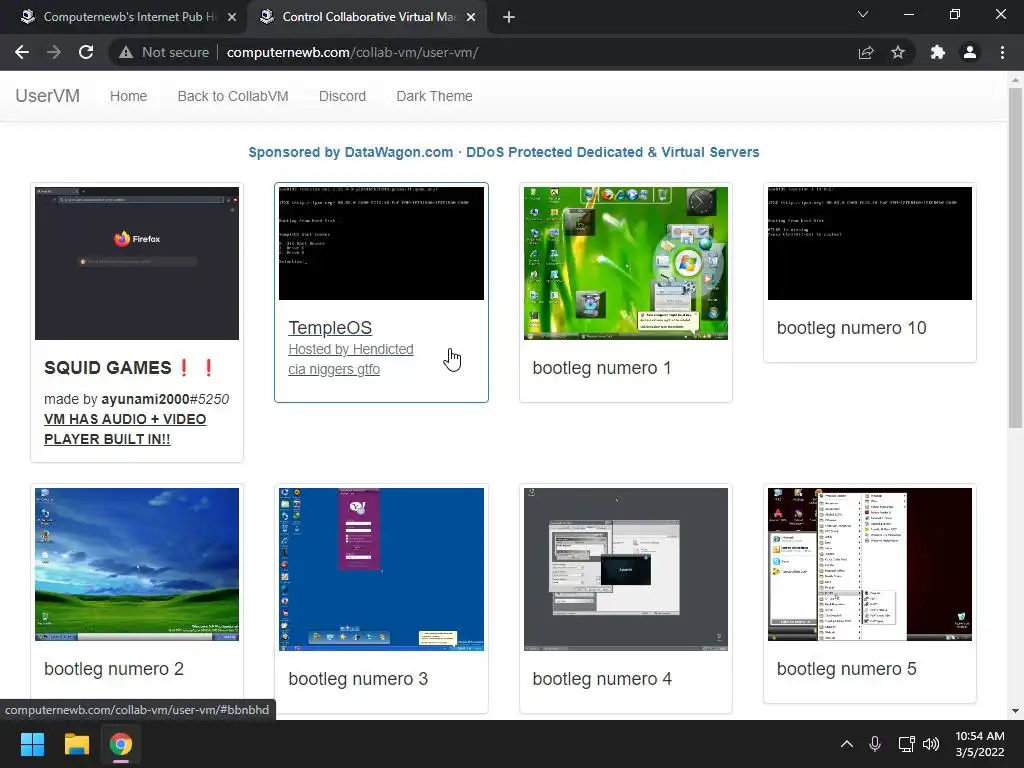
Task: Open a new tab with the plus button
Action: click(509, 17)
